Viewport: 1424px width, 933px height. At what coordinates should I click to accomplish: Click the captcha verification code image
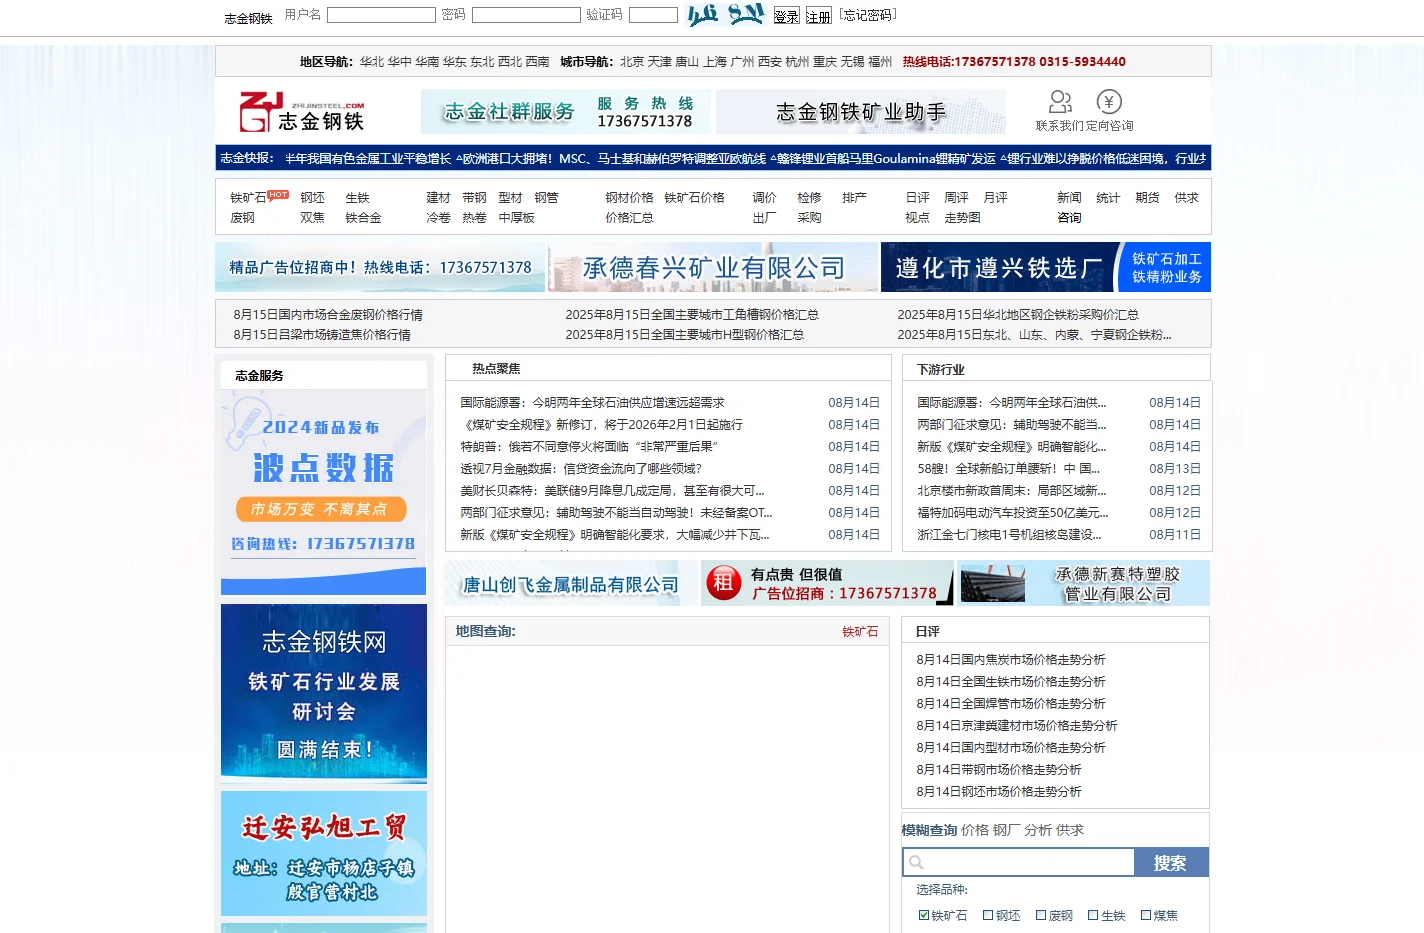726,14
